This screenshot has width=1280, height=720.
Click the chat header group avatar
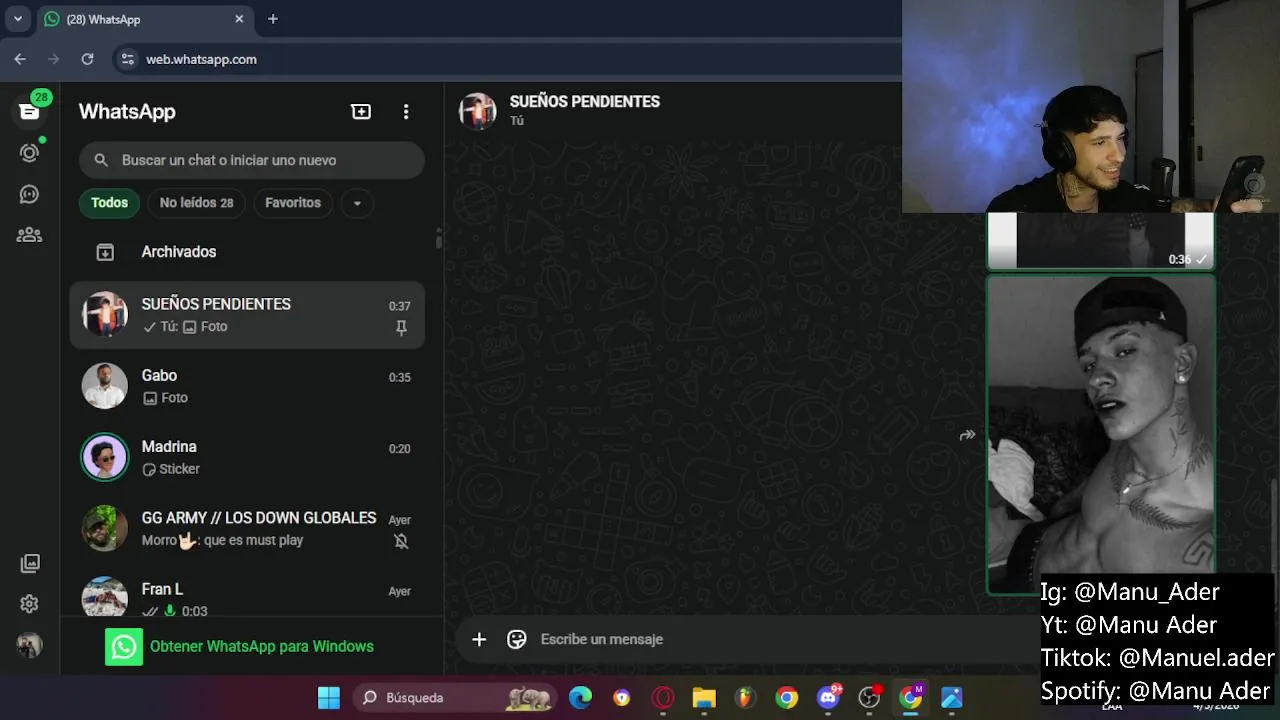coord(478,111)
